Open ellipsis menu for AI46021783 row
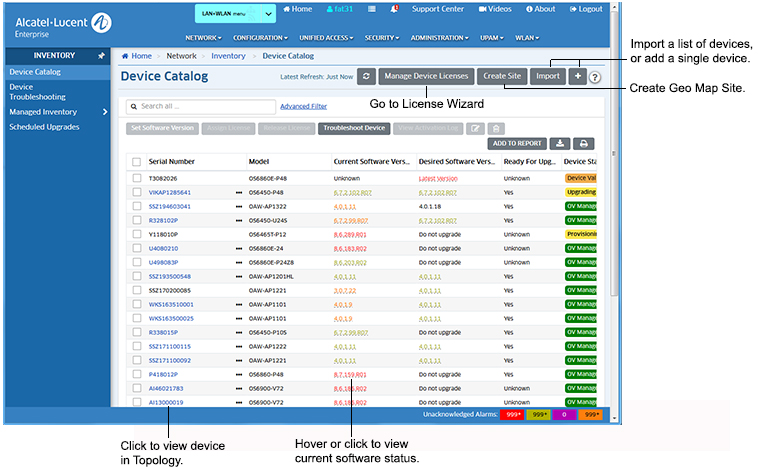Viewport: 758px width, 469px height. pyautogui.click(x=239, y=389)
